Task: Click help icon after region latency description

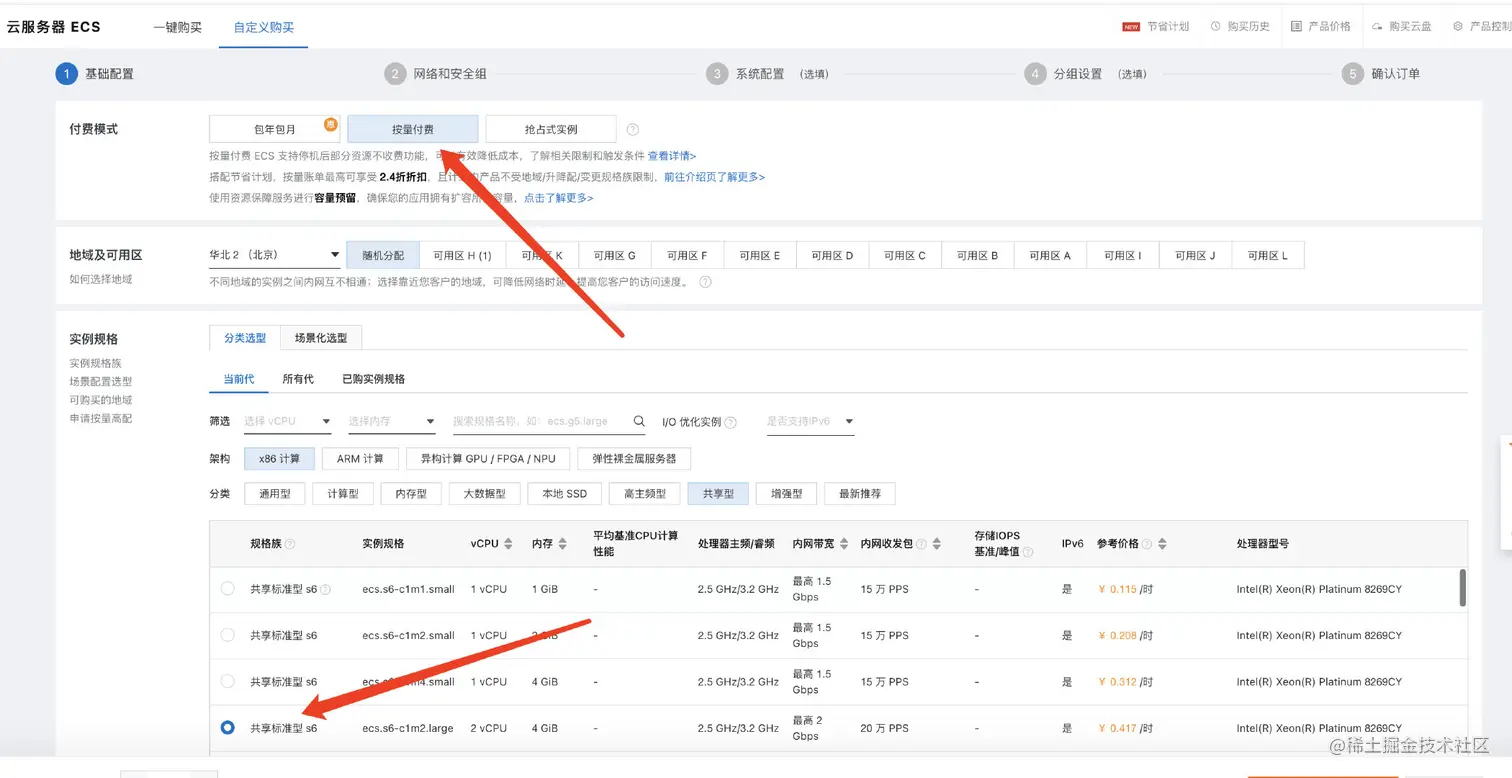Action: [x=705, y=282]
